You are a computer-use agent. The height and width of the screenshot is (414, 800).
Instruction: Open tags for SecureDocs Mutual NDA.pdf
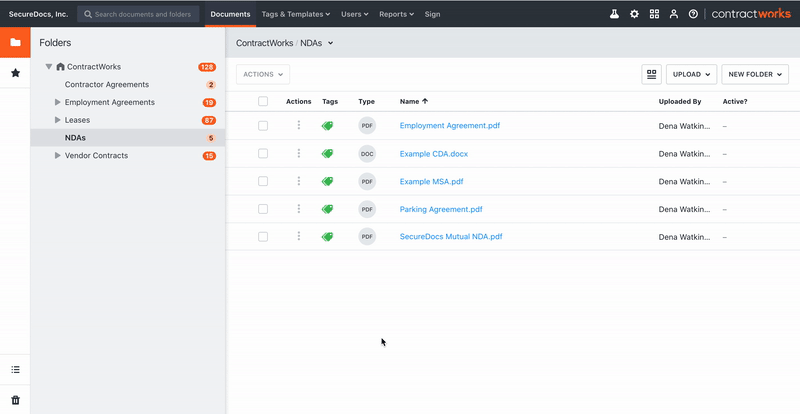pos(328,236)
